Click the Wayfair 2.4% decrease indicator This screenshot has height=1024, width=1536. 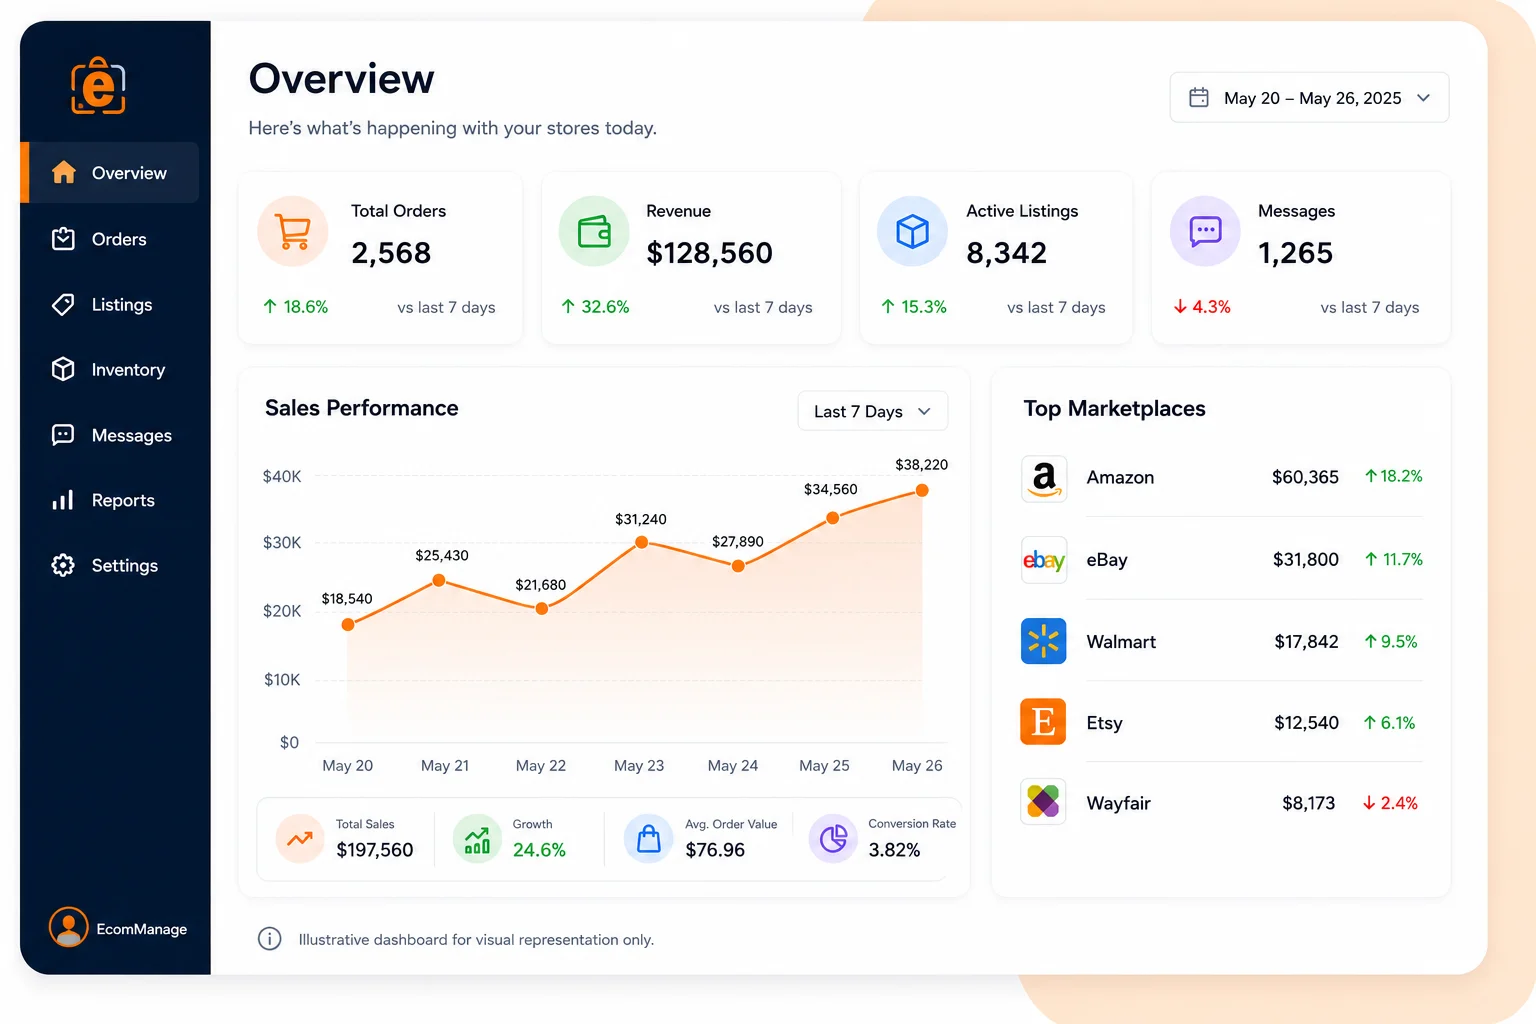click(x=1390, y=803)
